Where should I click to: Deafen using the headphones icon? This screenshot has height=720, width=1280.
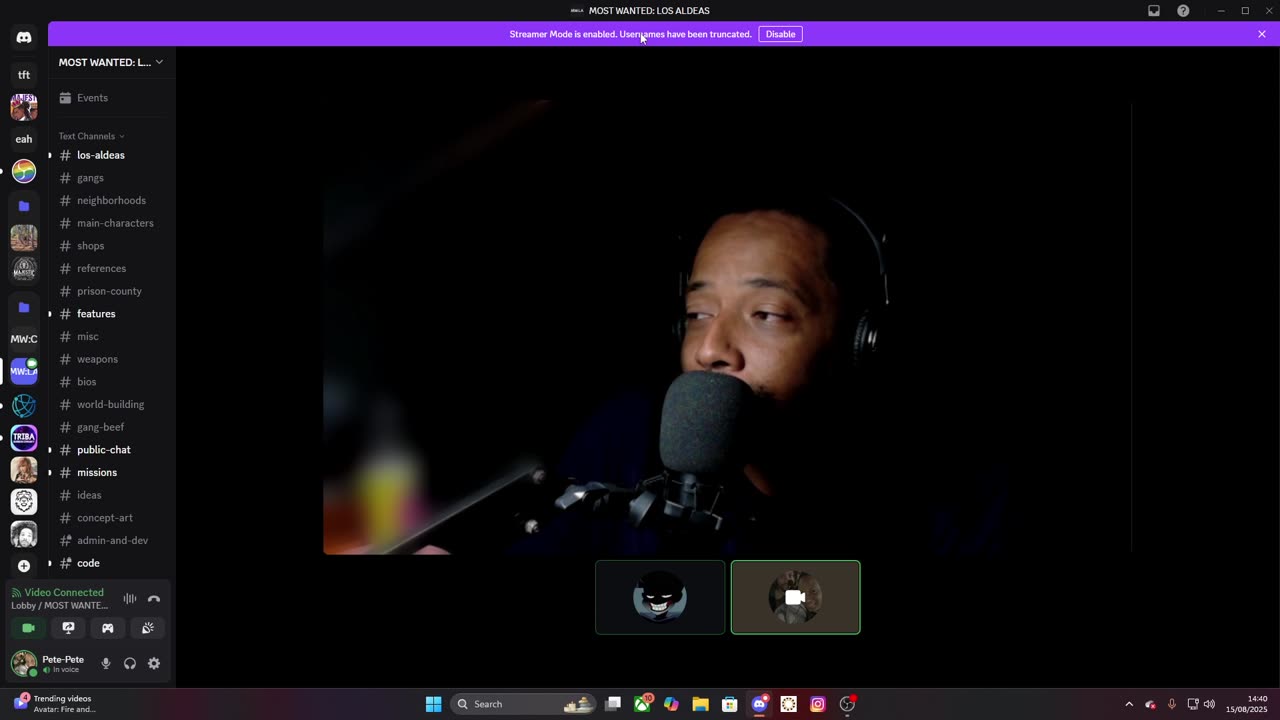[x=130, y=663]
